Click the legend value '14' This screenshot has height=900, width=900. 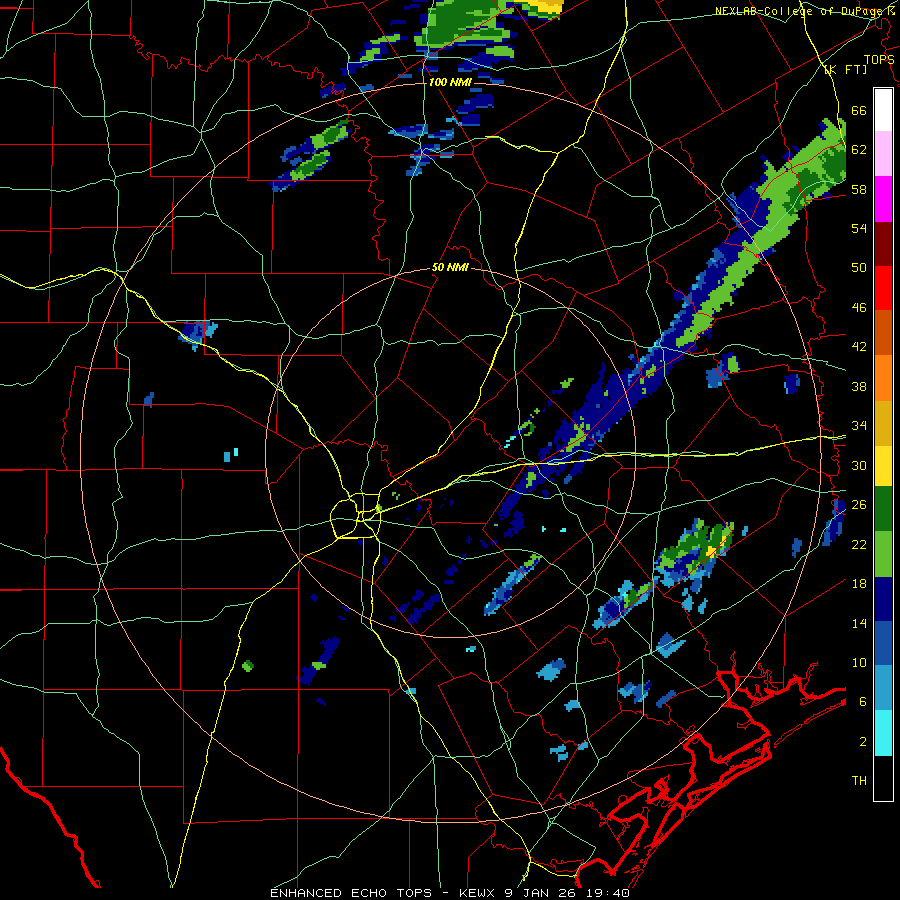tap(859, 623)
